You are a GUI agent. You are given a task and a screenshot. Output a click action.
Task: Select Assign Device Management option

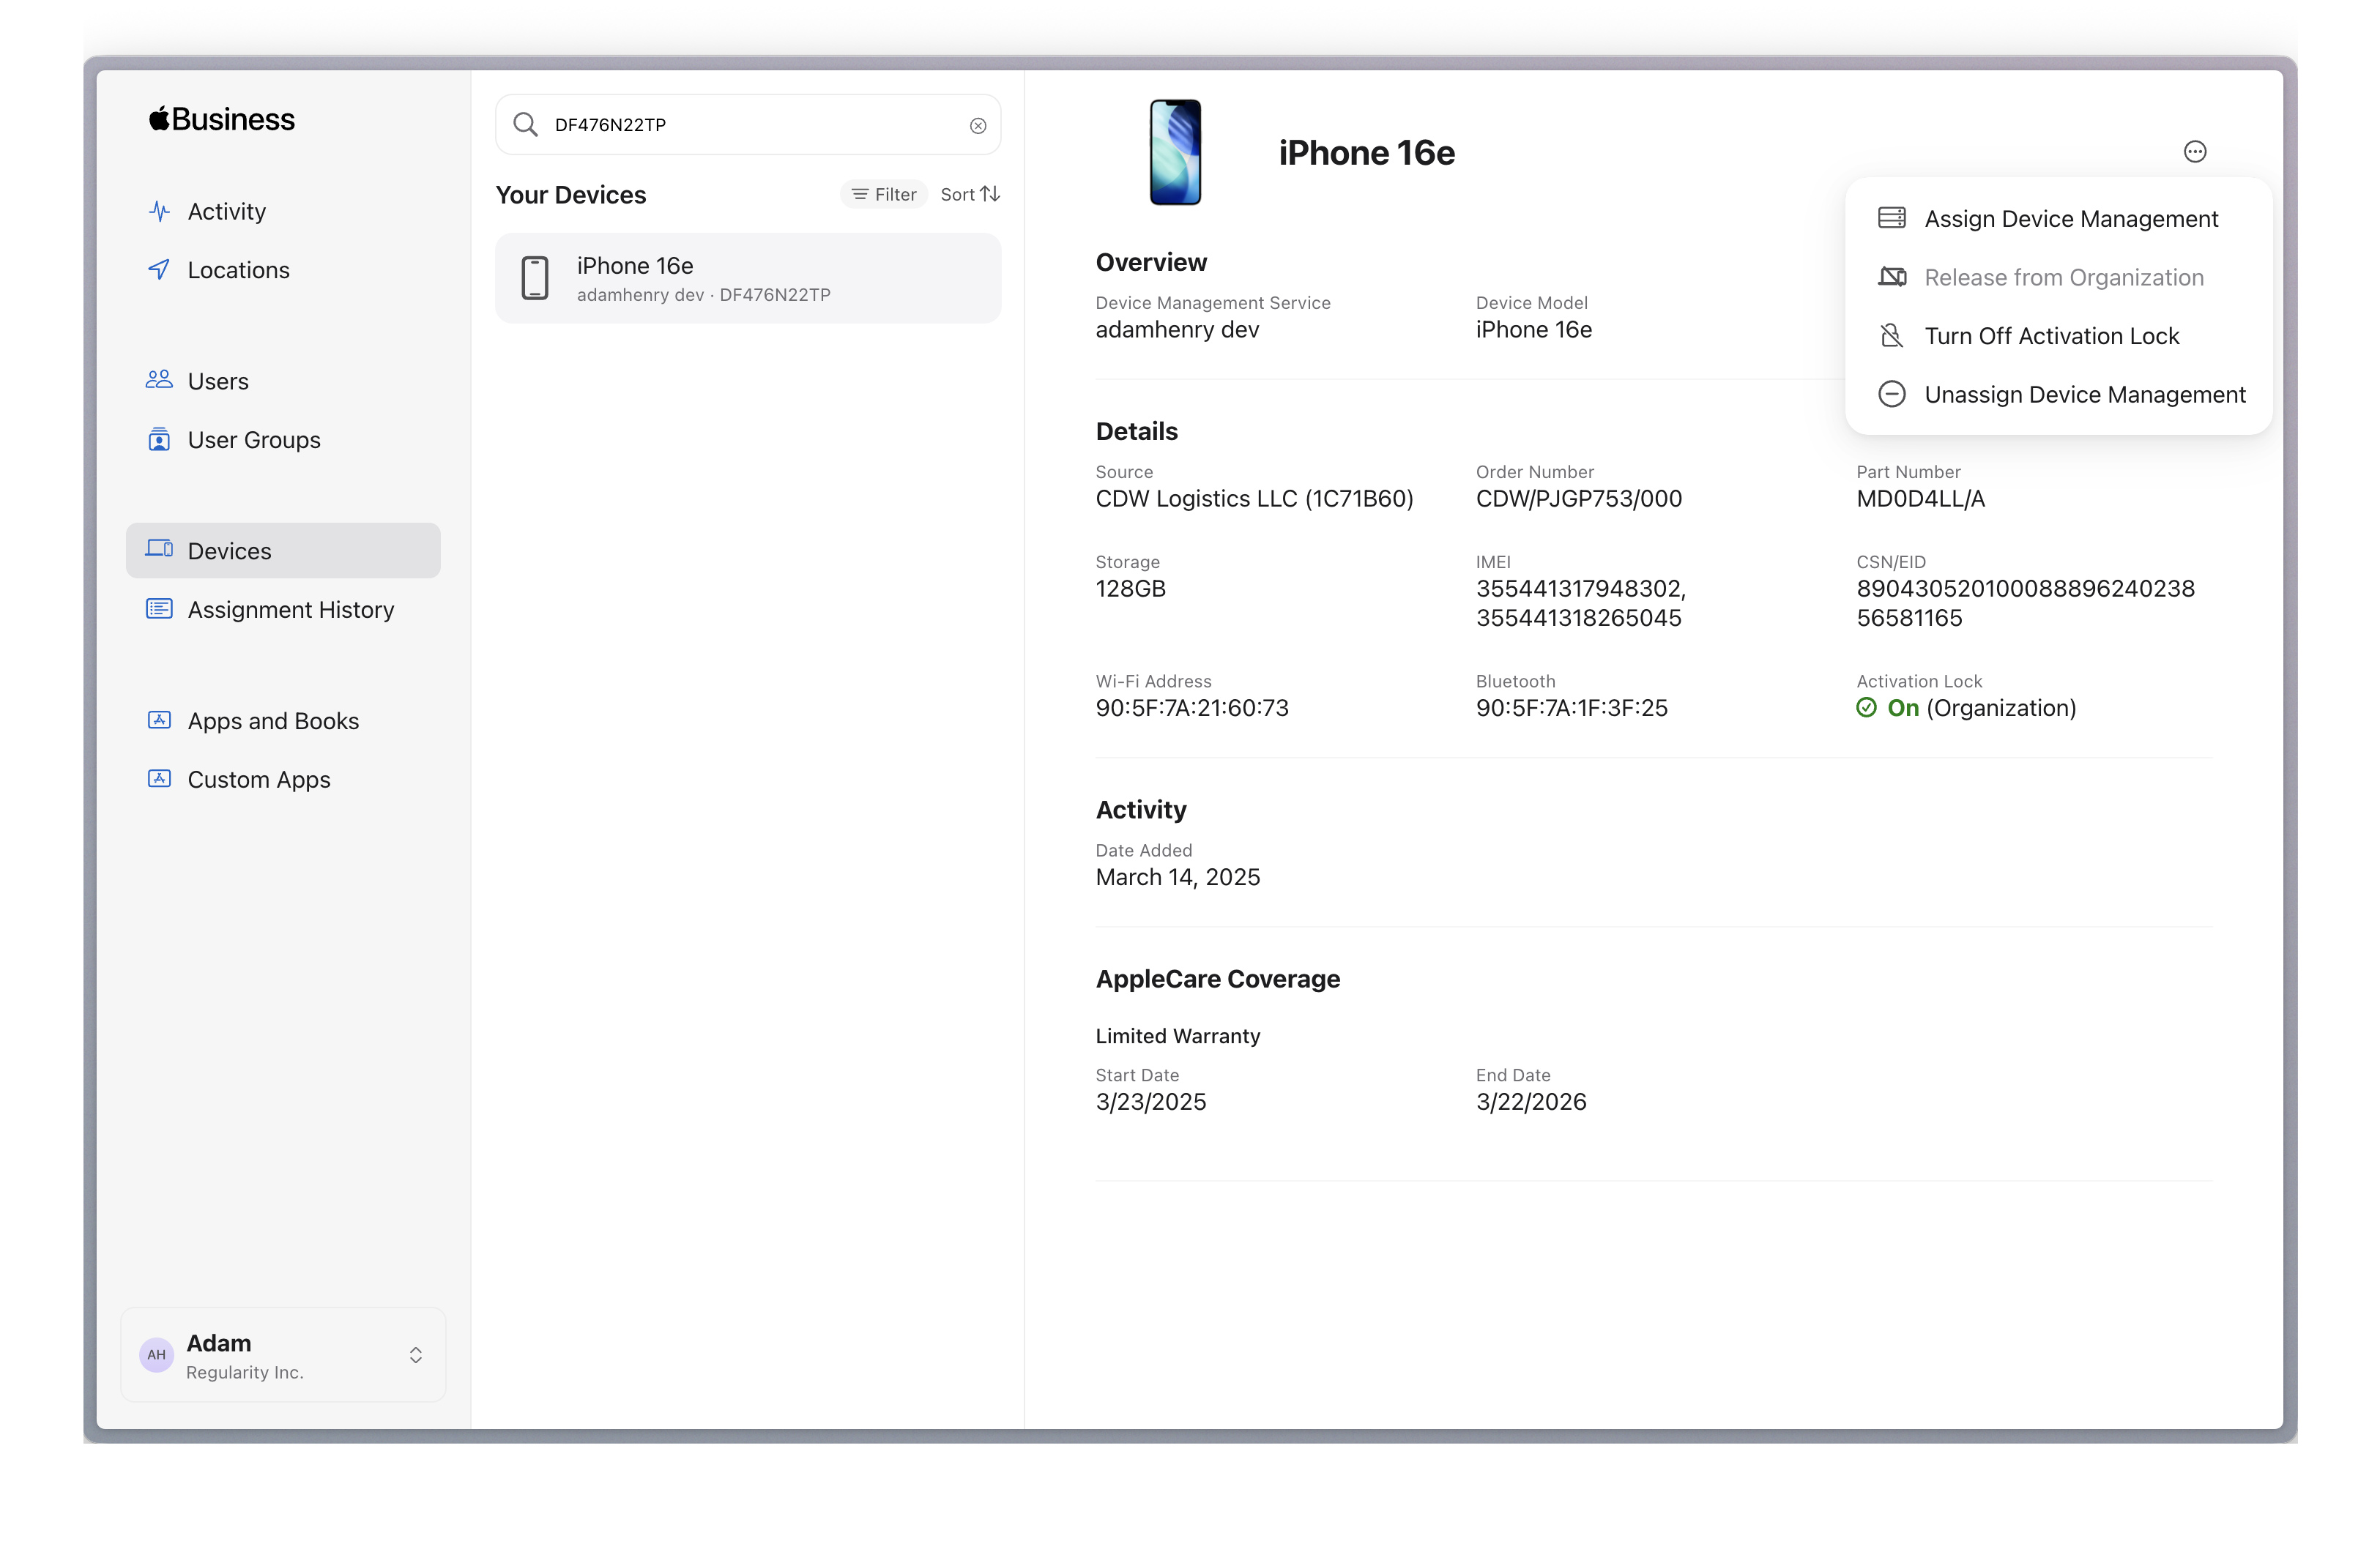2070,219
